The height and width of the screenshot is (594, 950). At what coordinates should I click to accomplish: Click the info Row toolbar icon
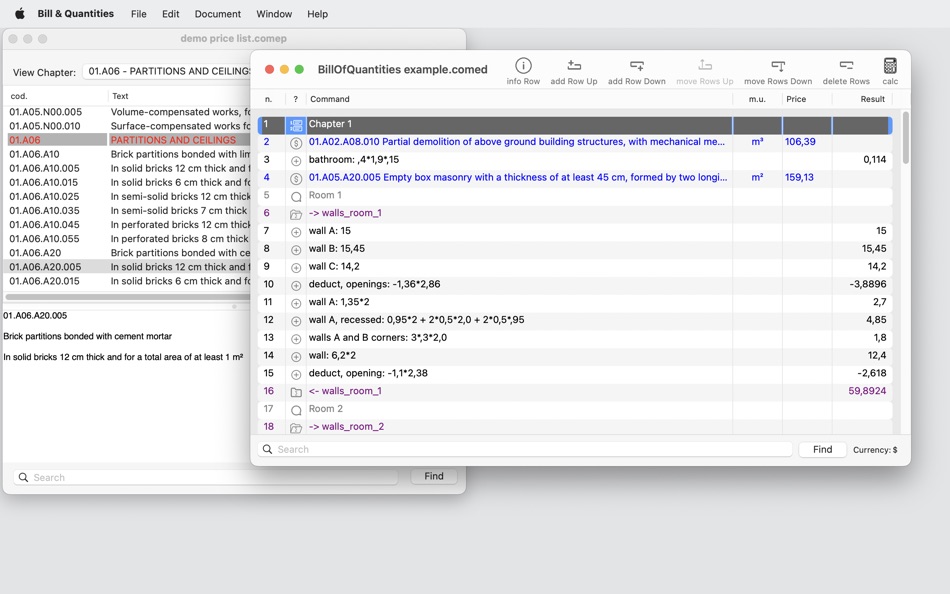point(523,65)
